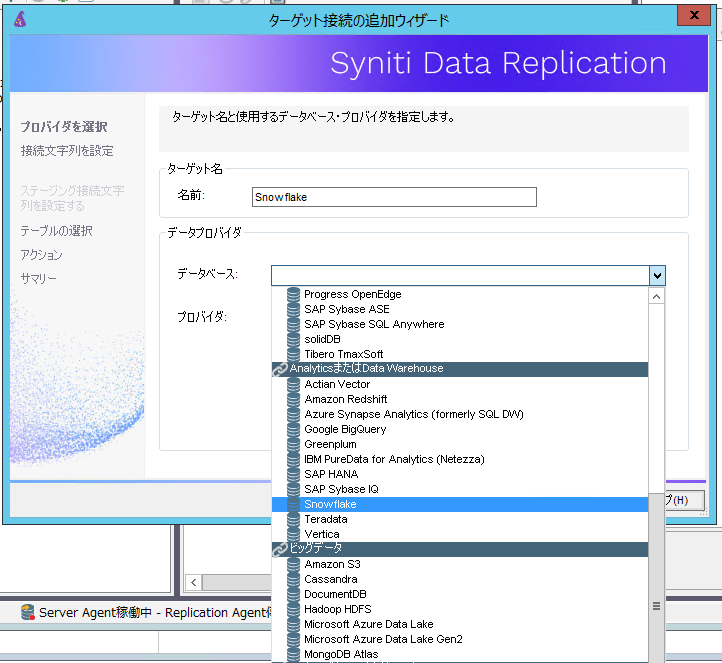Go to アクション wizard step
The image size is (722, 663).
41,255
